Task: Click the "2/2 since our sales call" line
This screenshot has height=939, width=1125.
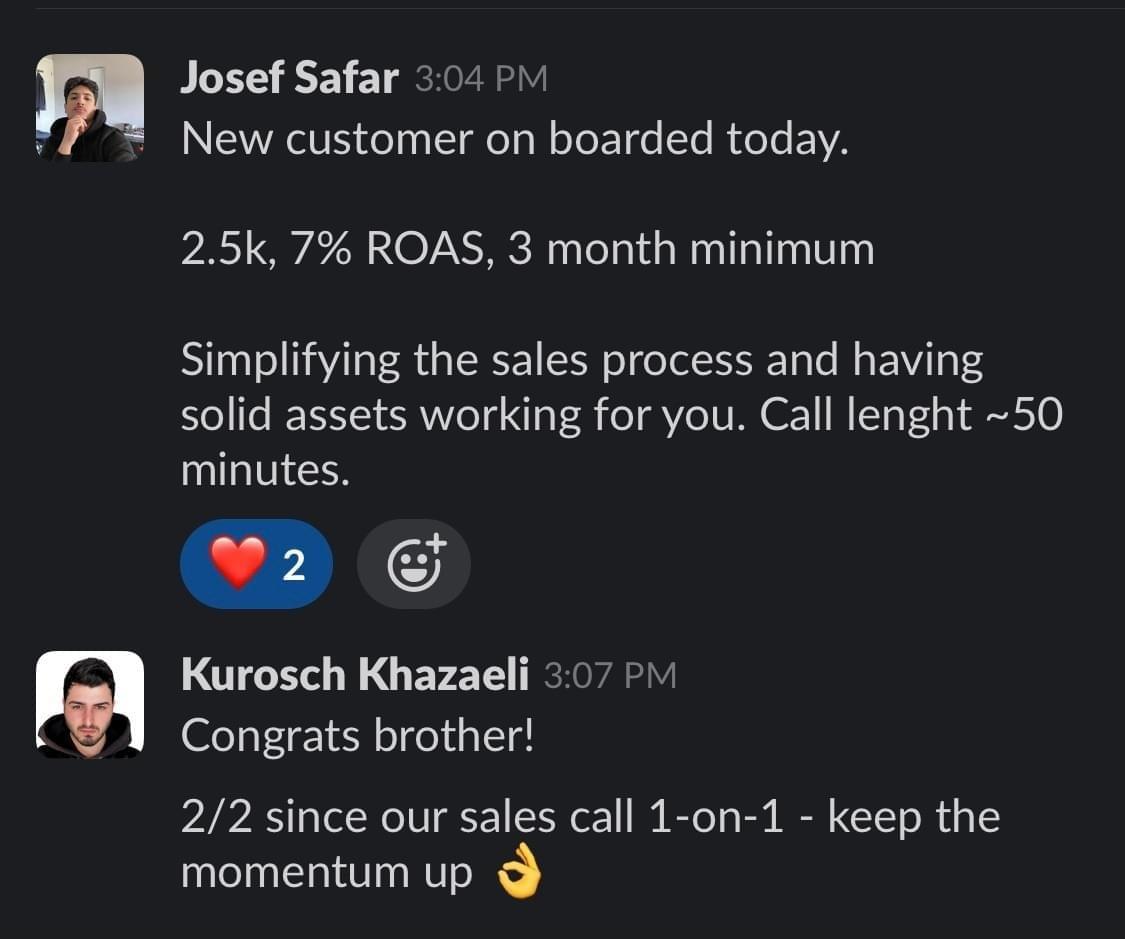Action: (x=590, y=817)
